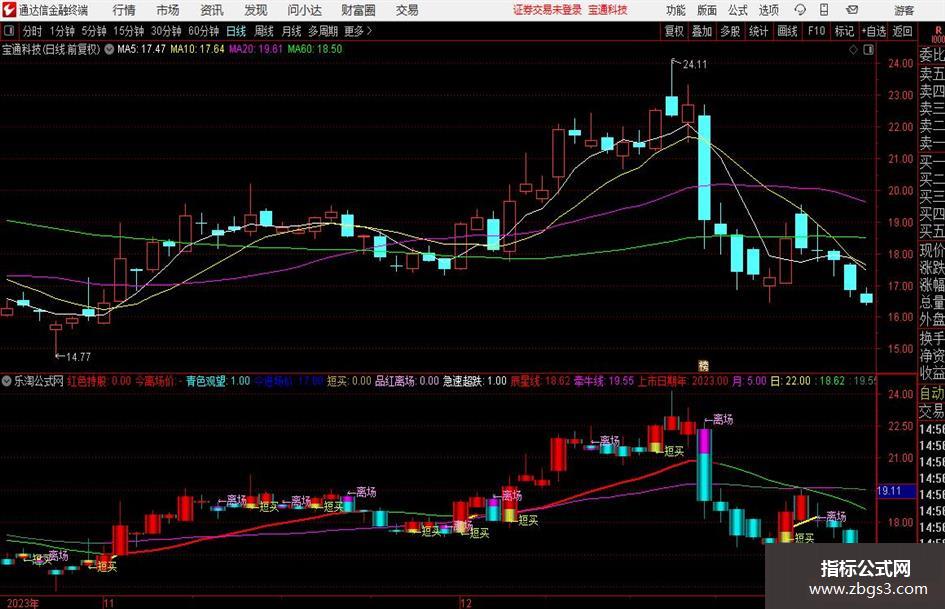Click the 14.77 low price marker
Image resolution: width=945 pixels, height=609 pixels.
(x=78, y=357)
